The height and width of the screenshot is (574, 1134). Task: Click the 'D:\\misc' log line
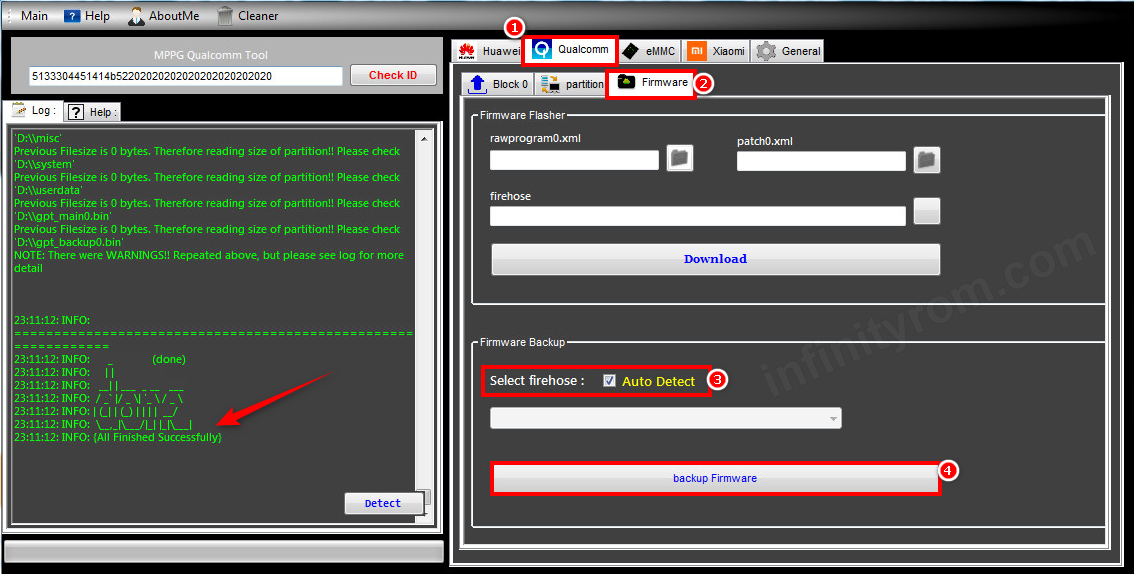38,138
